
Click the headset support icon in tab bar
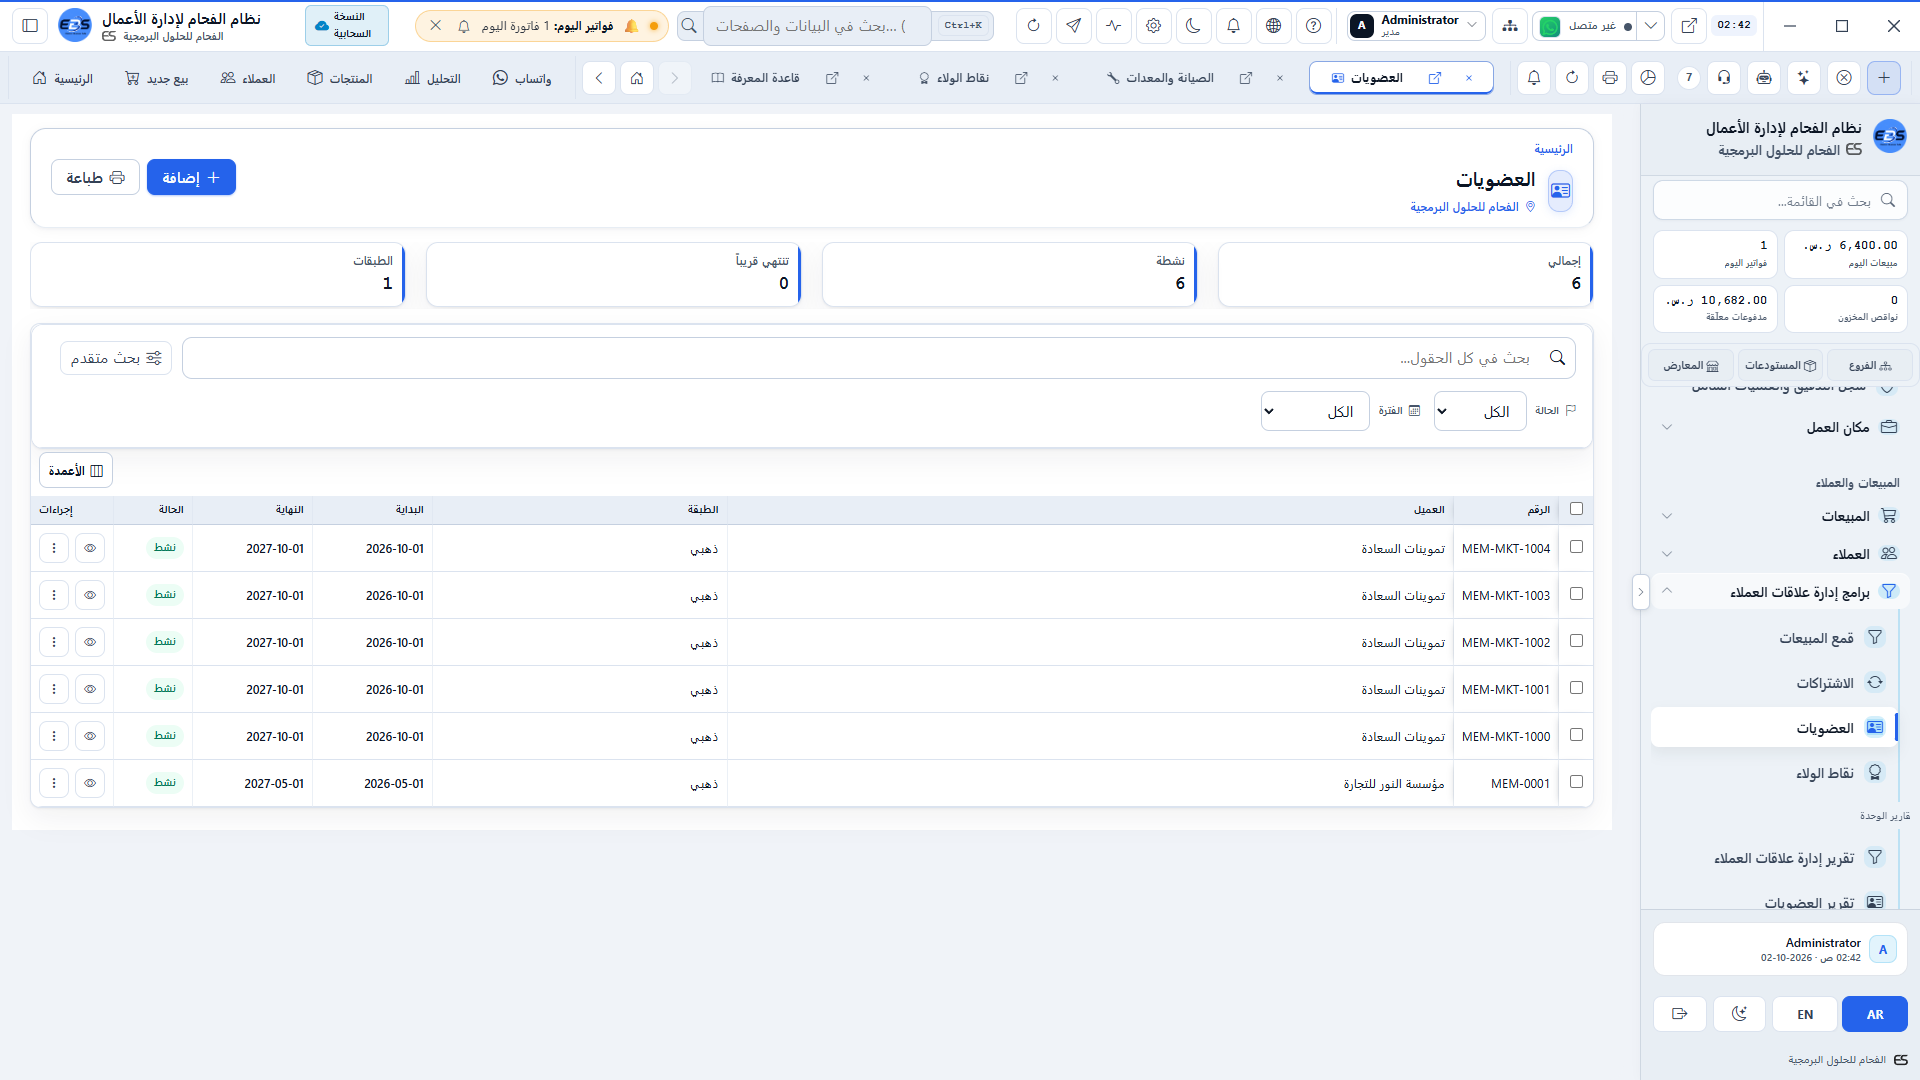1724,77
